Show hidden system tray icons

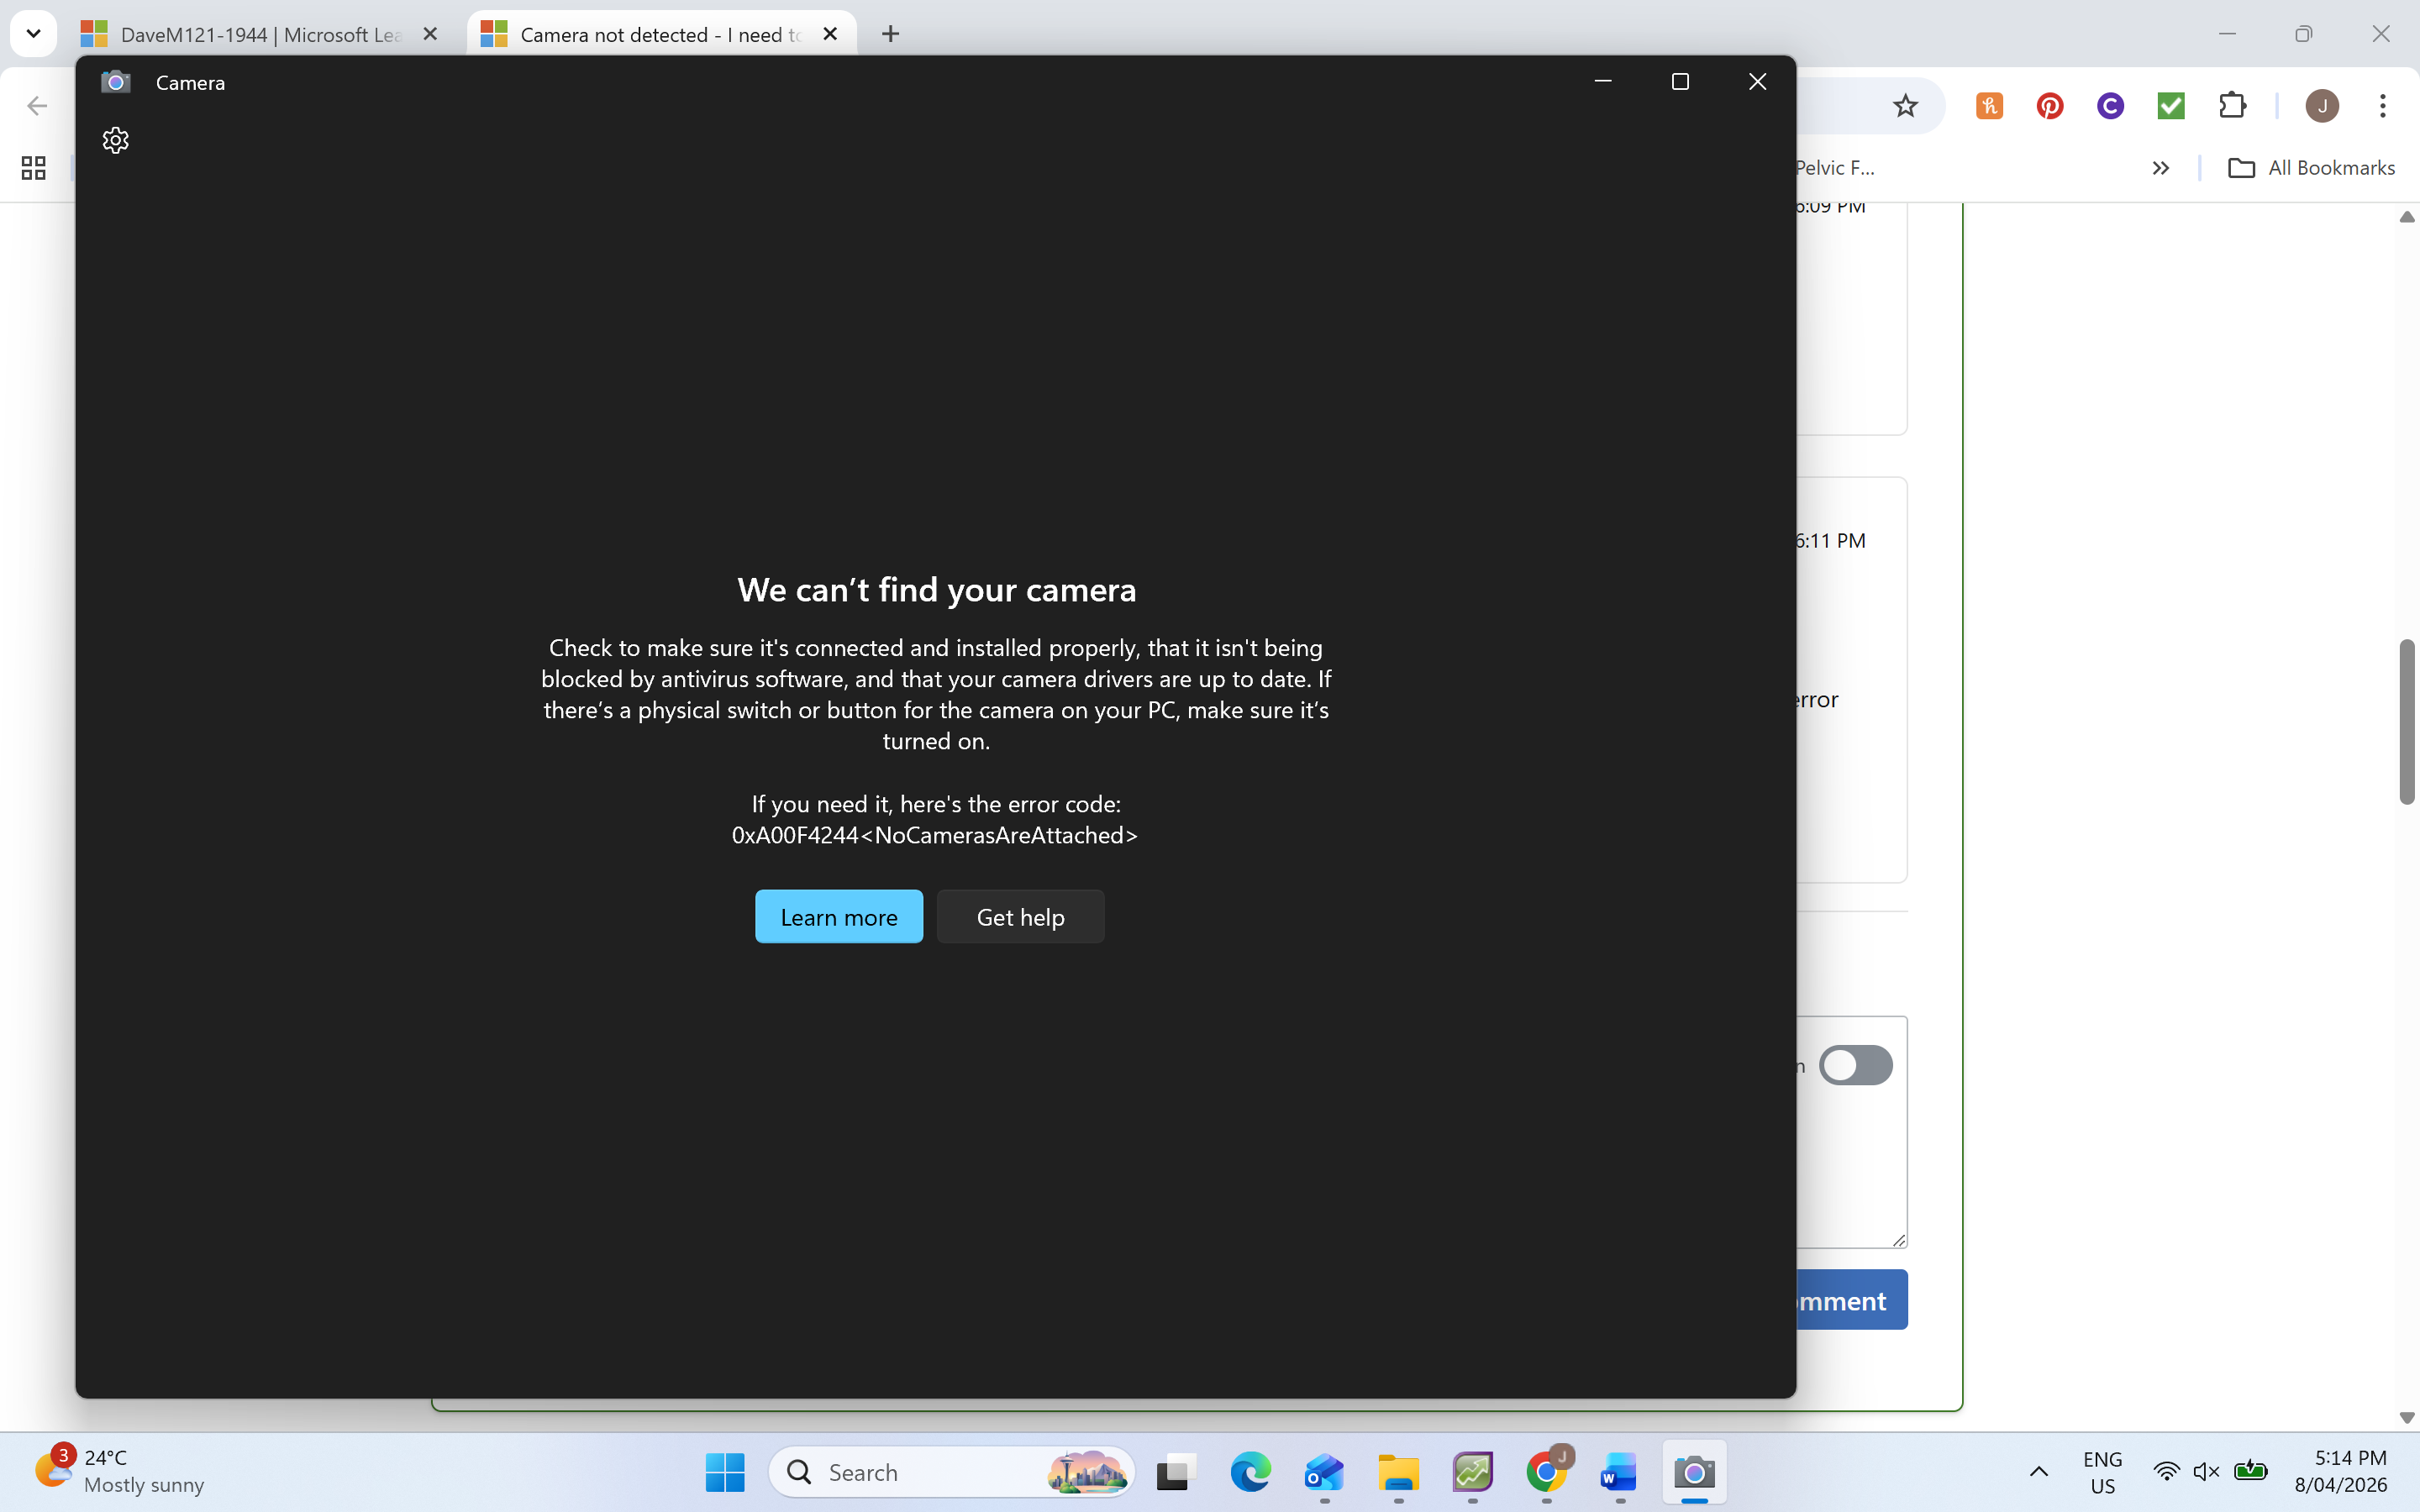click(x=2038, y=1472)
